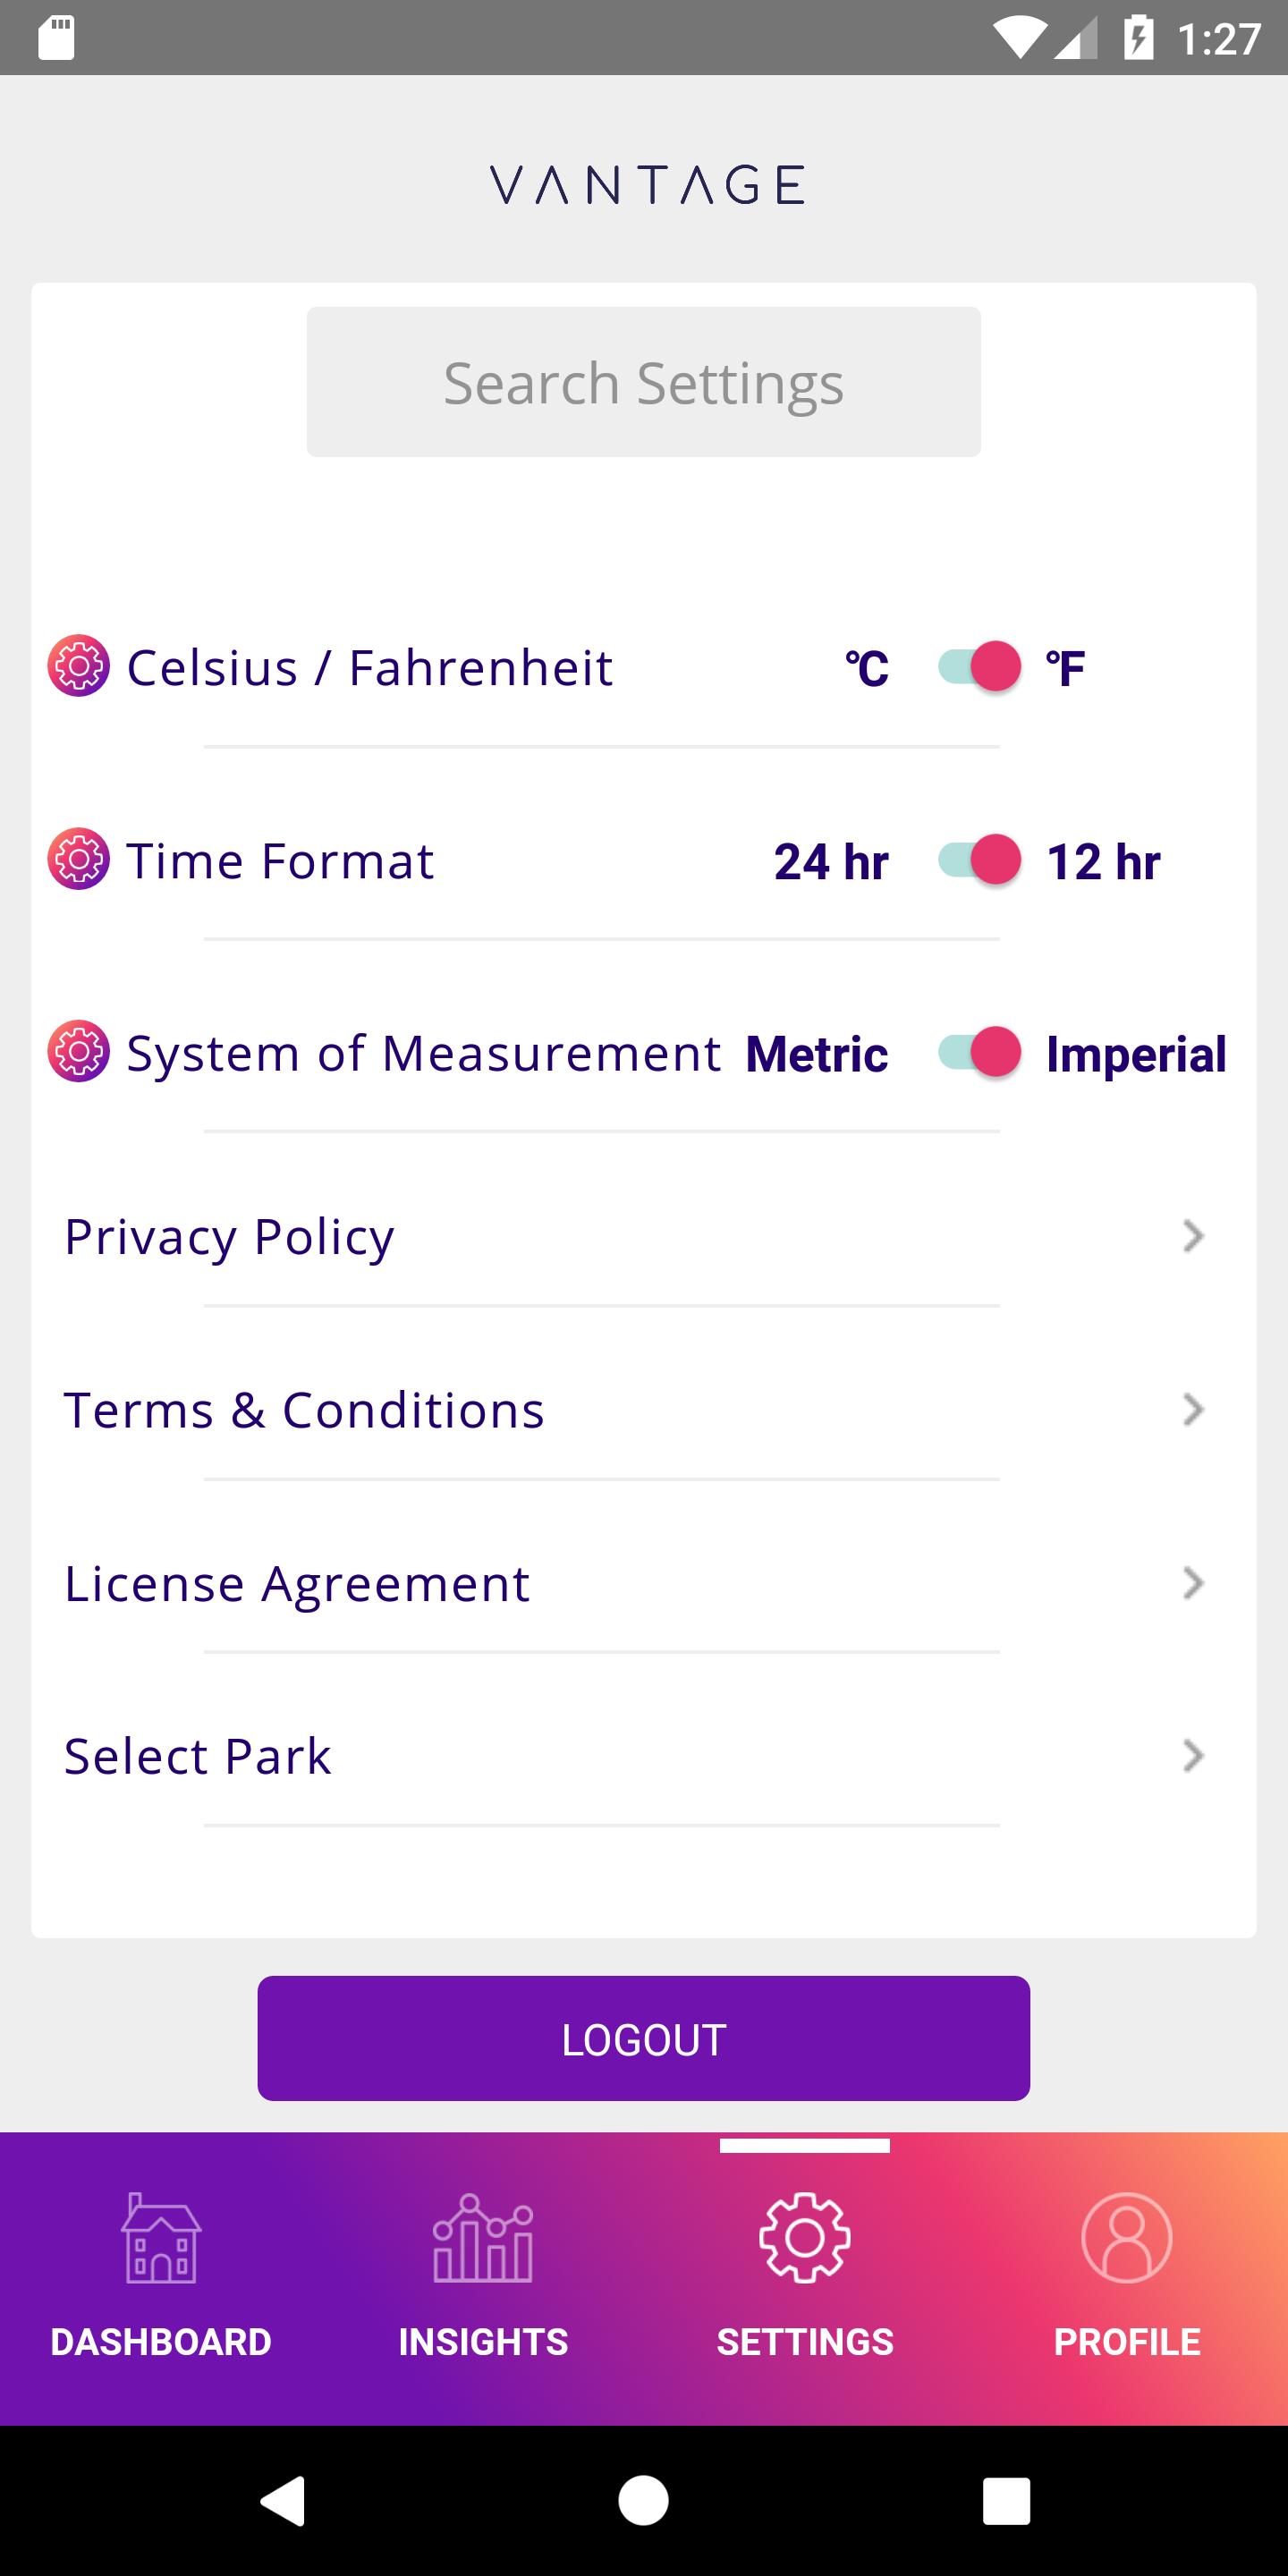Open Terms & Conditions via its chevron arrow
1288x2576 pixels.
pyautogui.click(x=1192, y=1410)
